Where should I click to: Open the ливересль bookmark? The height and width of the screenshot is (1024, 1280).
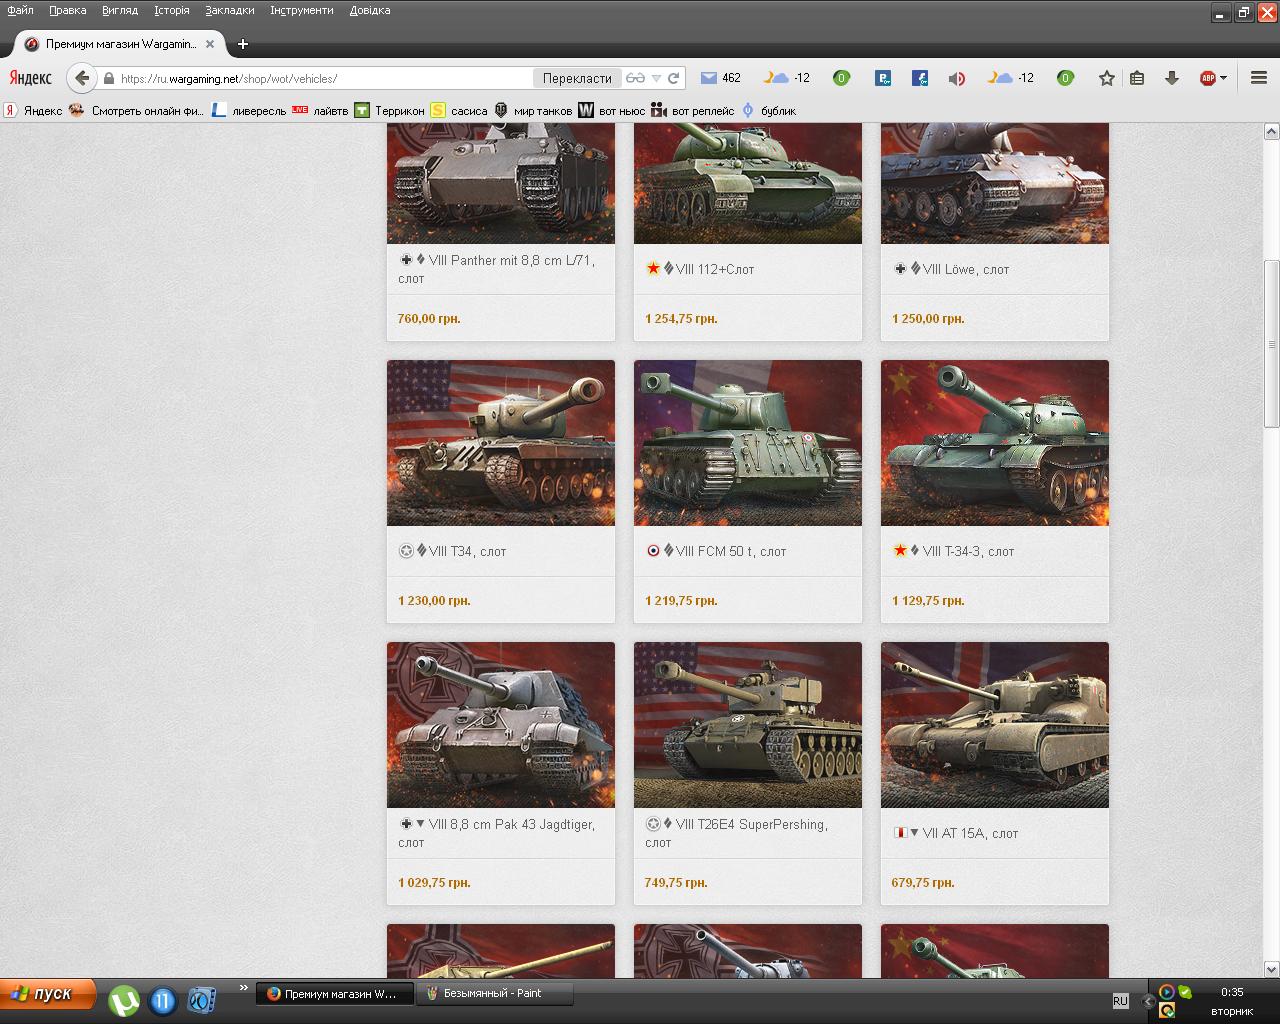pos(249,111)
